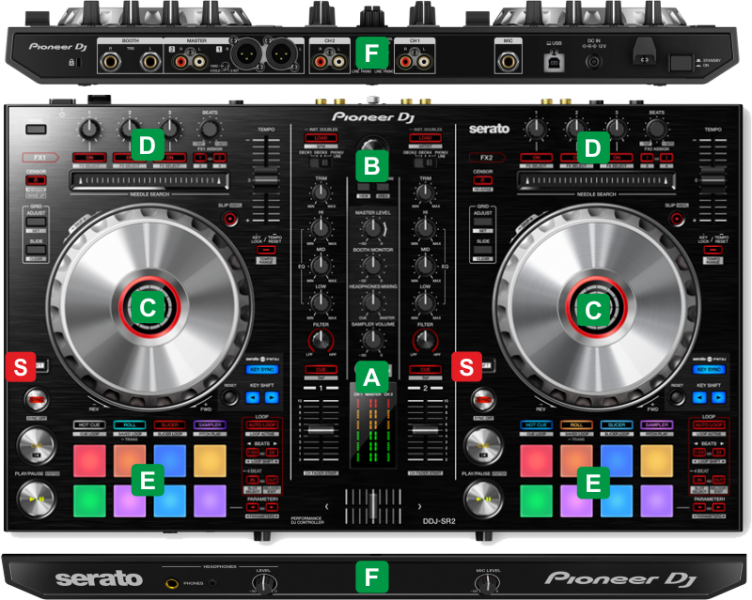The height and width of the screenshot is (600, 752).
Task: Halve loop with left deck 1/2X button
Action: click(x=252, y=453)
